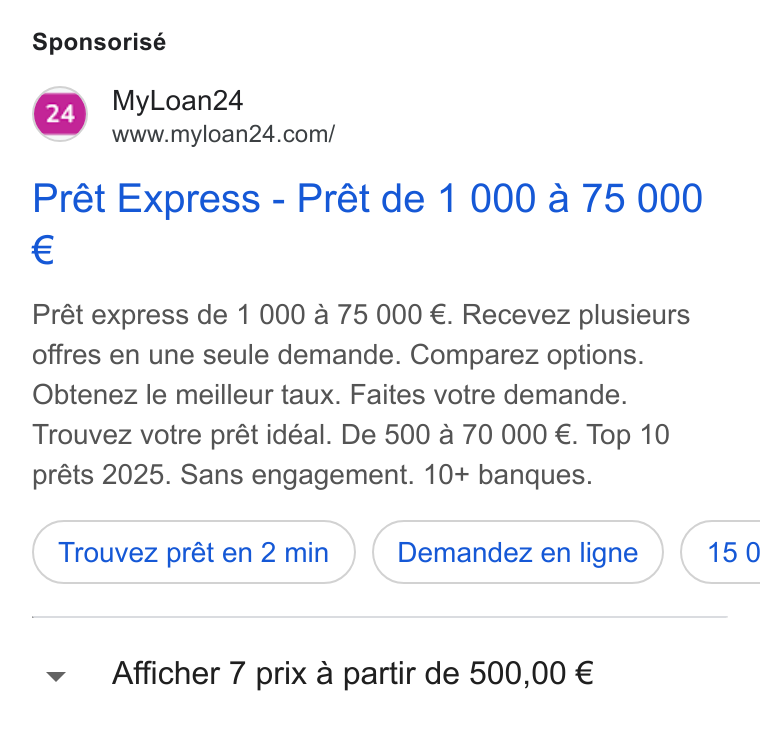The height and width of the screenshot is (734, 760).
Task: Click the pink MyLoan24 "24" logo icon
Action: tap(60, 114)
